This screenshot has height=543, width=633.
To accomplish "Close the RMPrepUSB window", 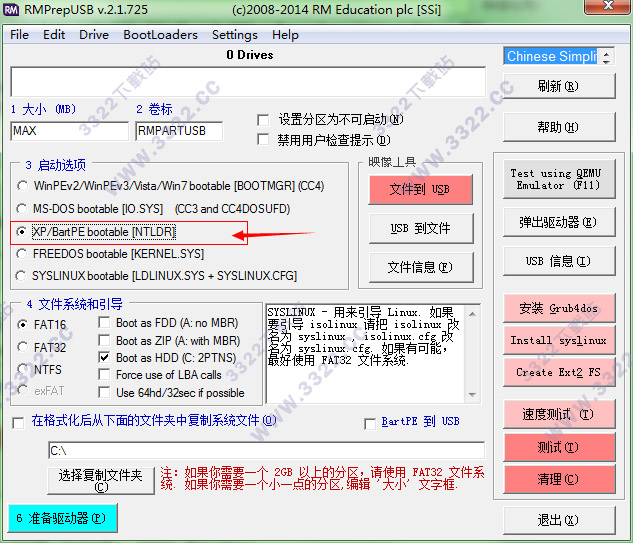I will tap(608, 6).
